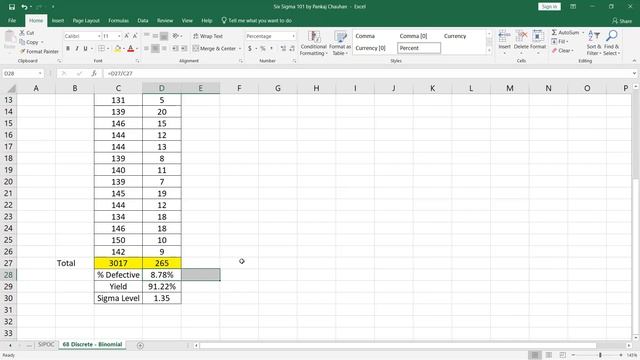The height and width of the screenshot is (360, 640).
Task: Apply the Comma [0] cell style
Action: tap(413, 36)
